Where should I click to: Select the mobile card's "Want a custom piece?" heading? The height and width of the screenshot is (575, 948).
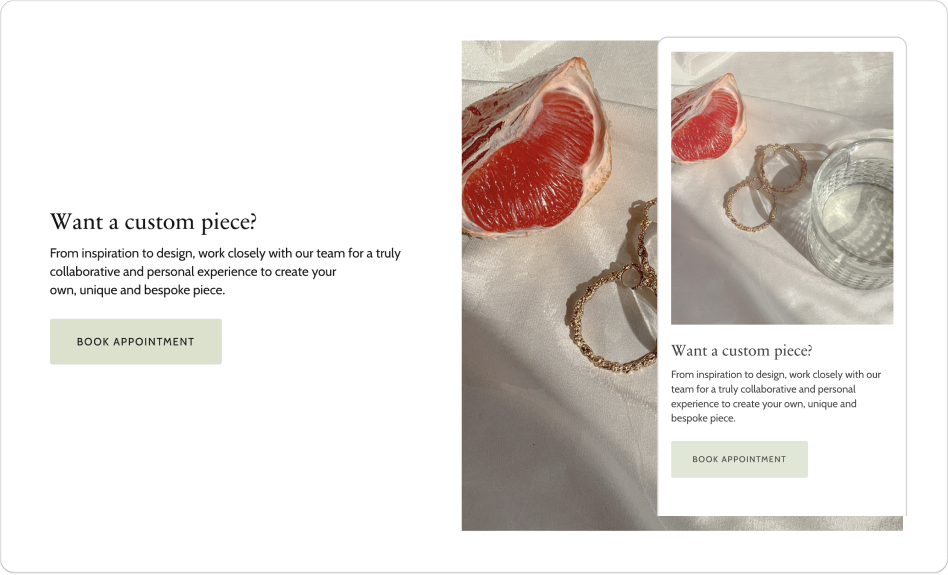coord(741,351)
